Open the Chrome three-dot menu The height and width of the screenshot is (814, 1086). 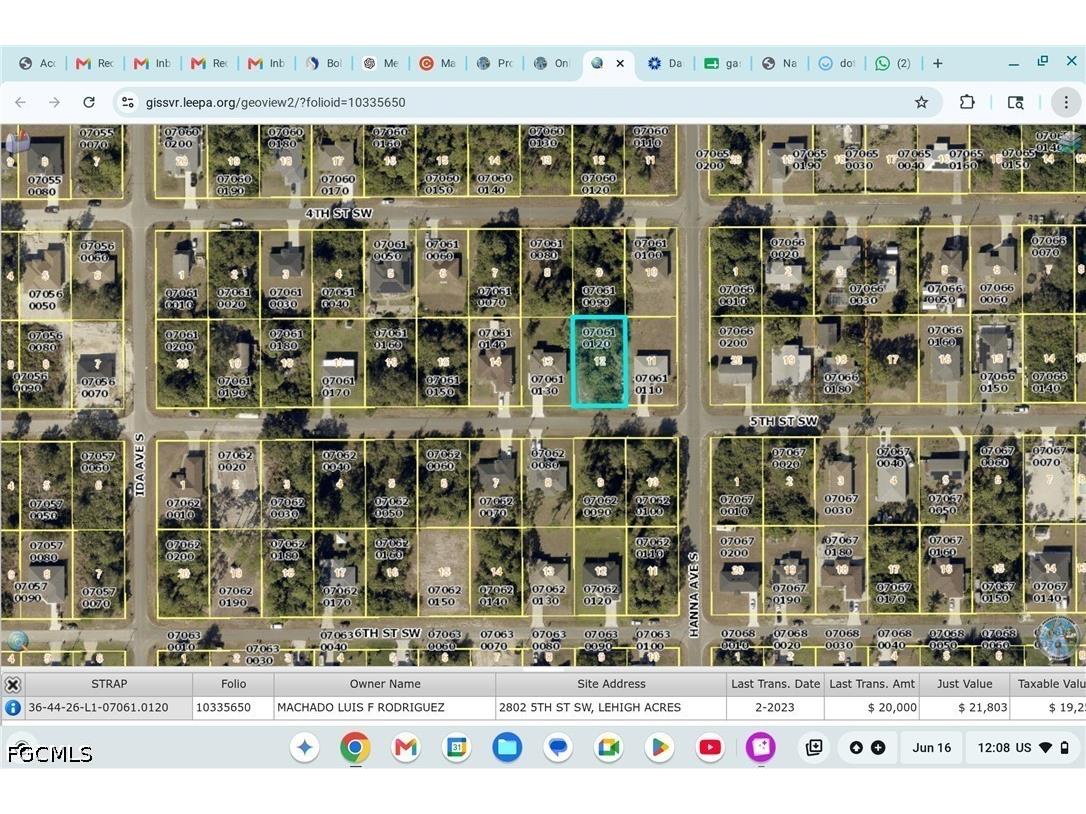click(x=1066, y=103)
